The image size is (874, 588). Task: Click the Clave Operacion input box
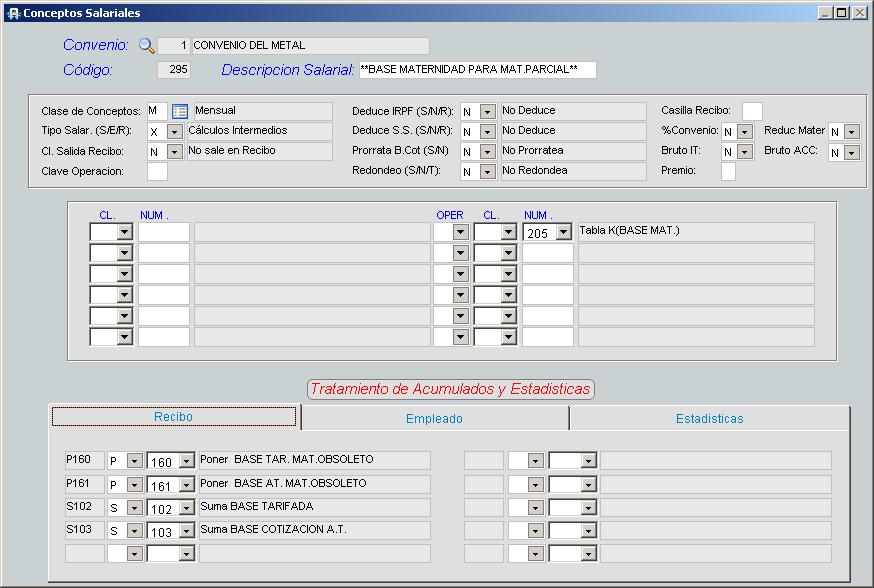click(157, 172)
